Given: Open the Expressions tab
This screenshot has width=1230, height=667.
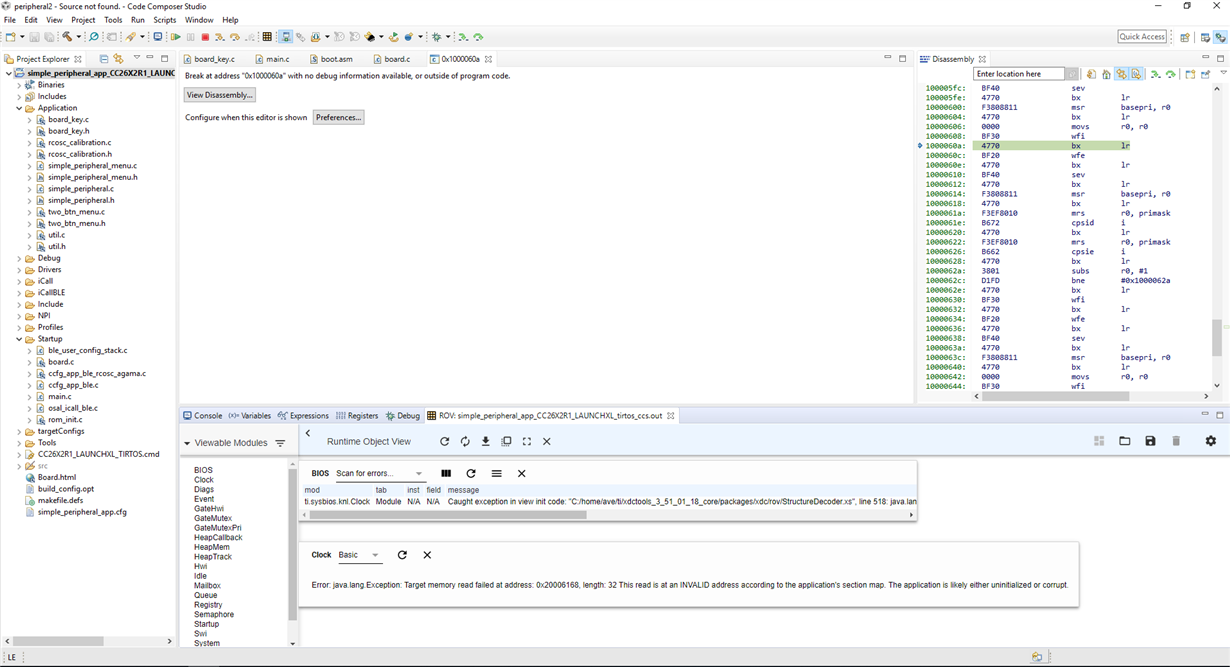Looking at the screenshot, I should [x=303, y=416].
